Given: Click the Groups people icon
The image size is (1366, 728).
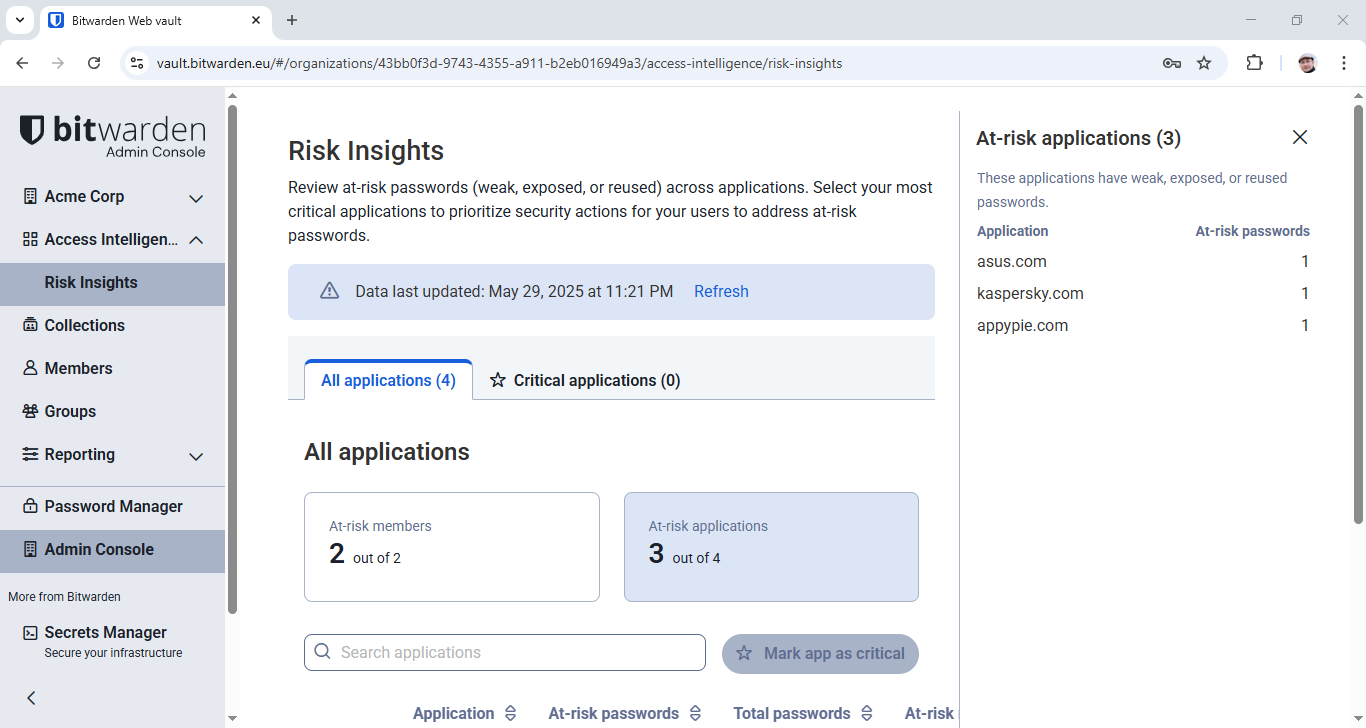Looking at the screenshot, I should tap(30, 411).
